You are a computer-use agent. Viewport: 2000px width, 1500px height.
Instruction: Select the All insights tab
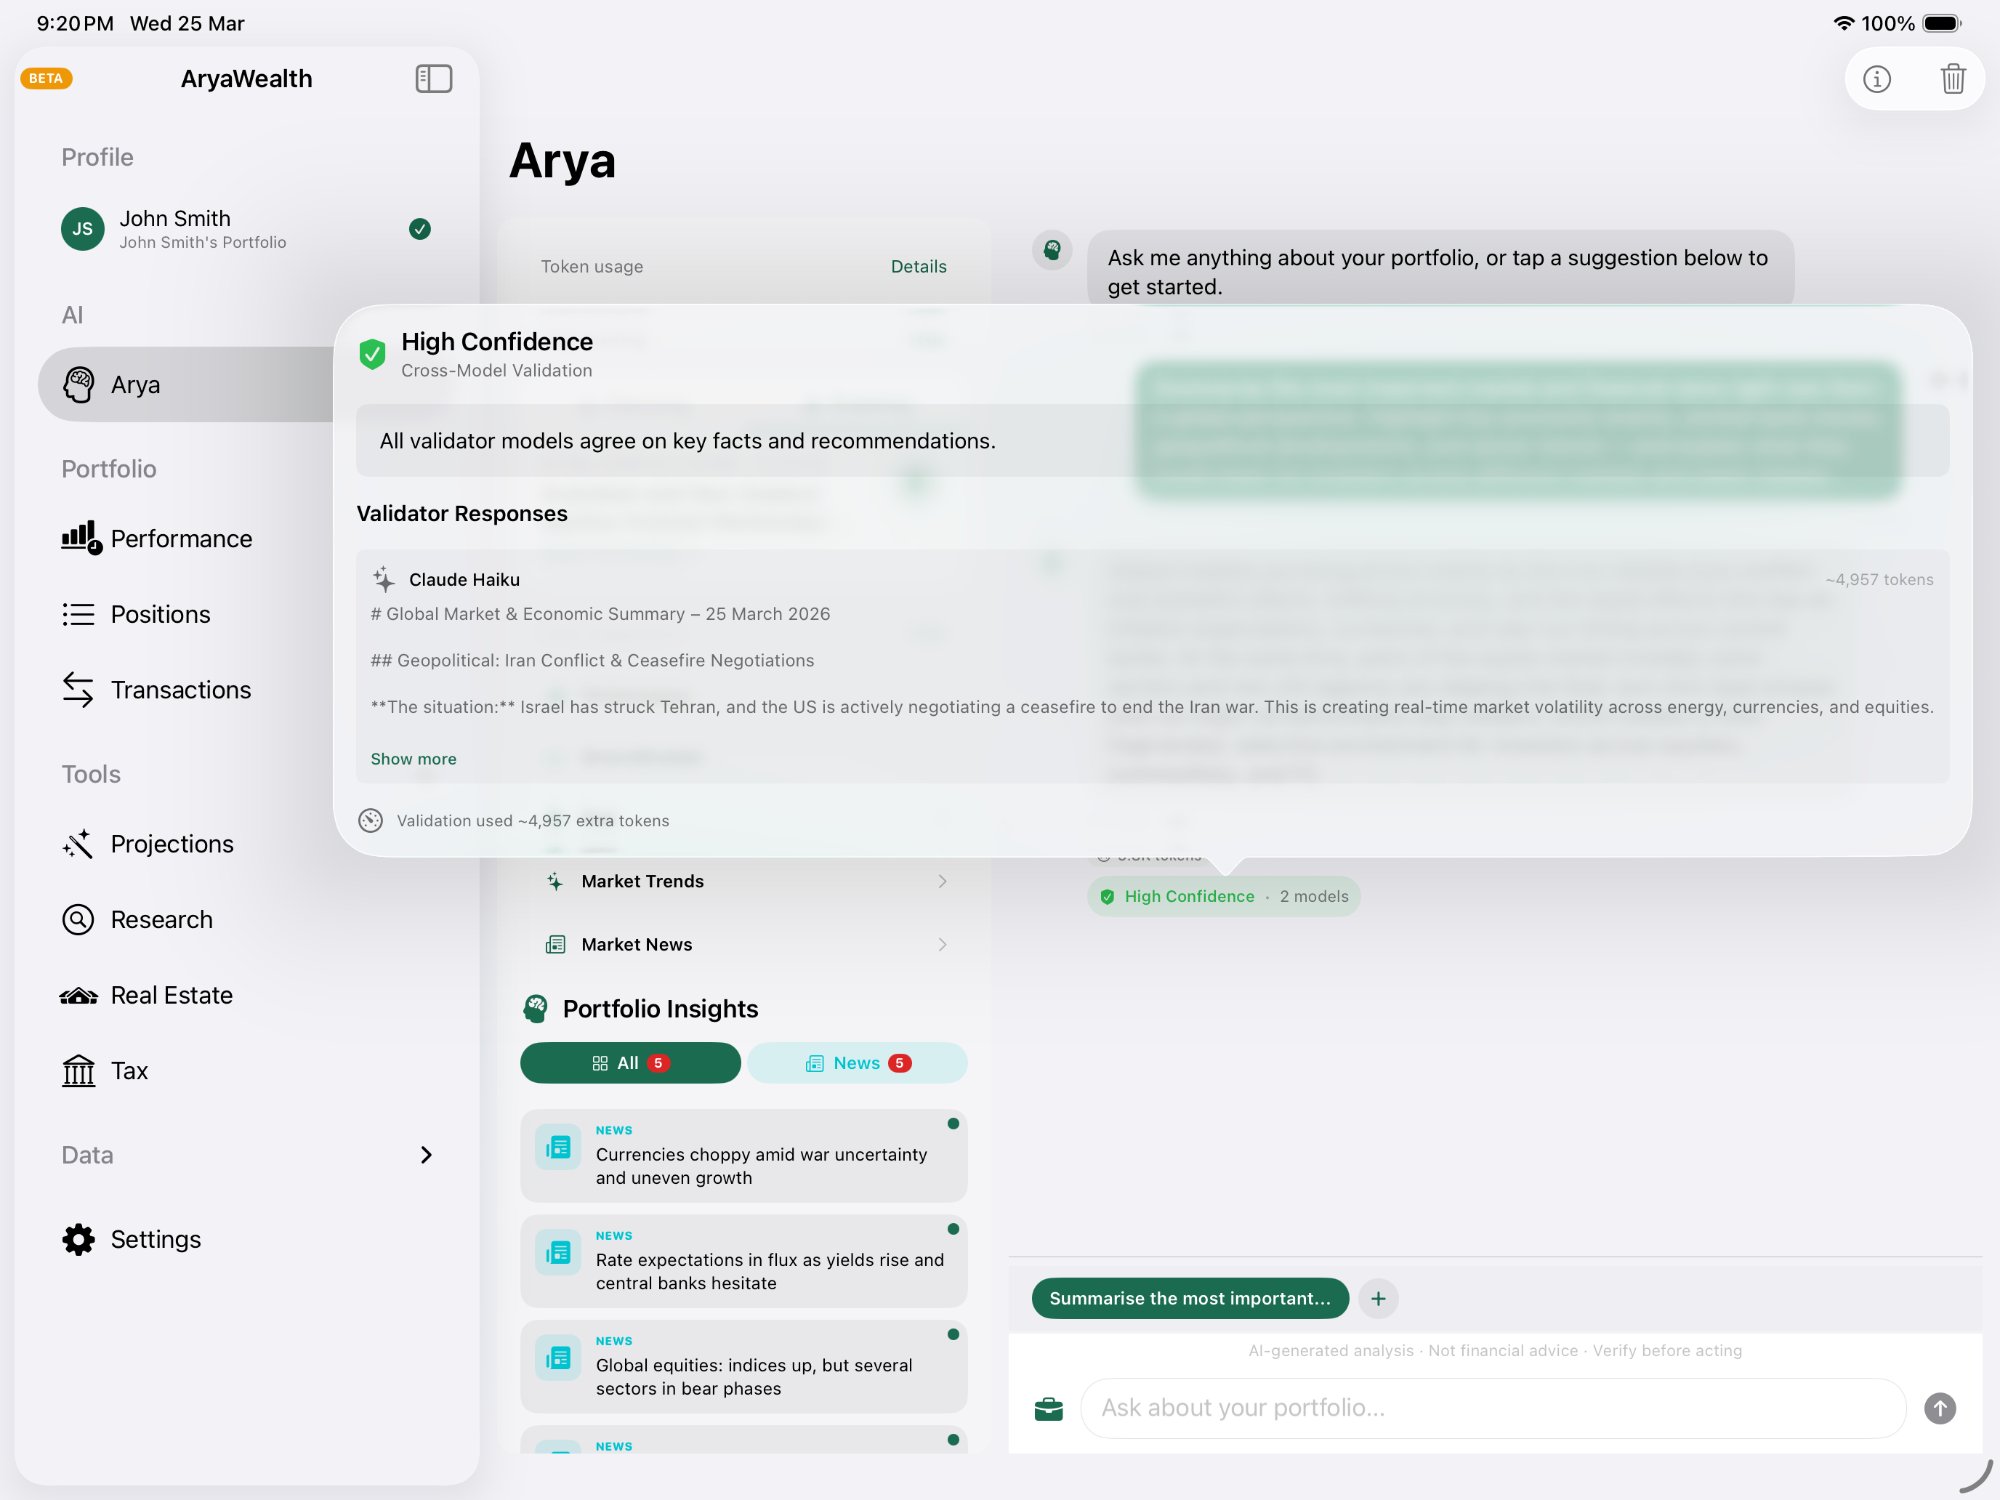[x=630, y=1063]
